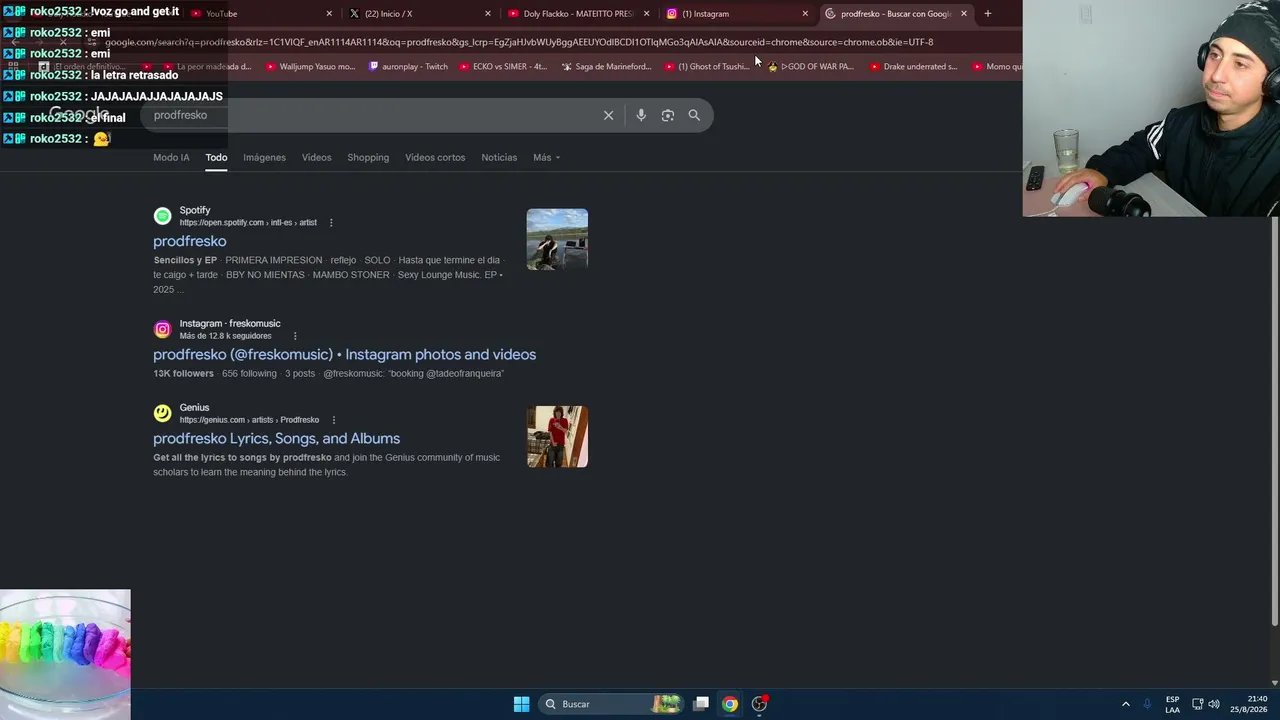
Task: Show hidden system tray icons
Action: (x=1125, y=704)
